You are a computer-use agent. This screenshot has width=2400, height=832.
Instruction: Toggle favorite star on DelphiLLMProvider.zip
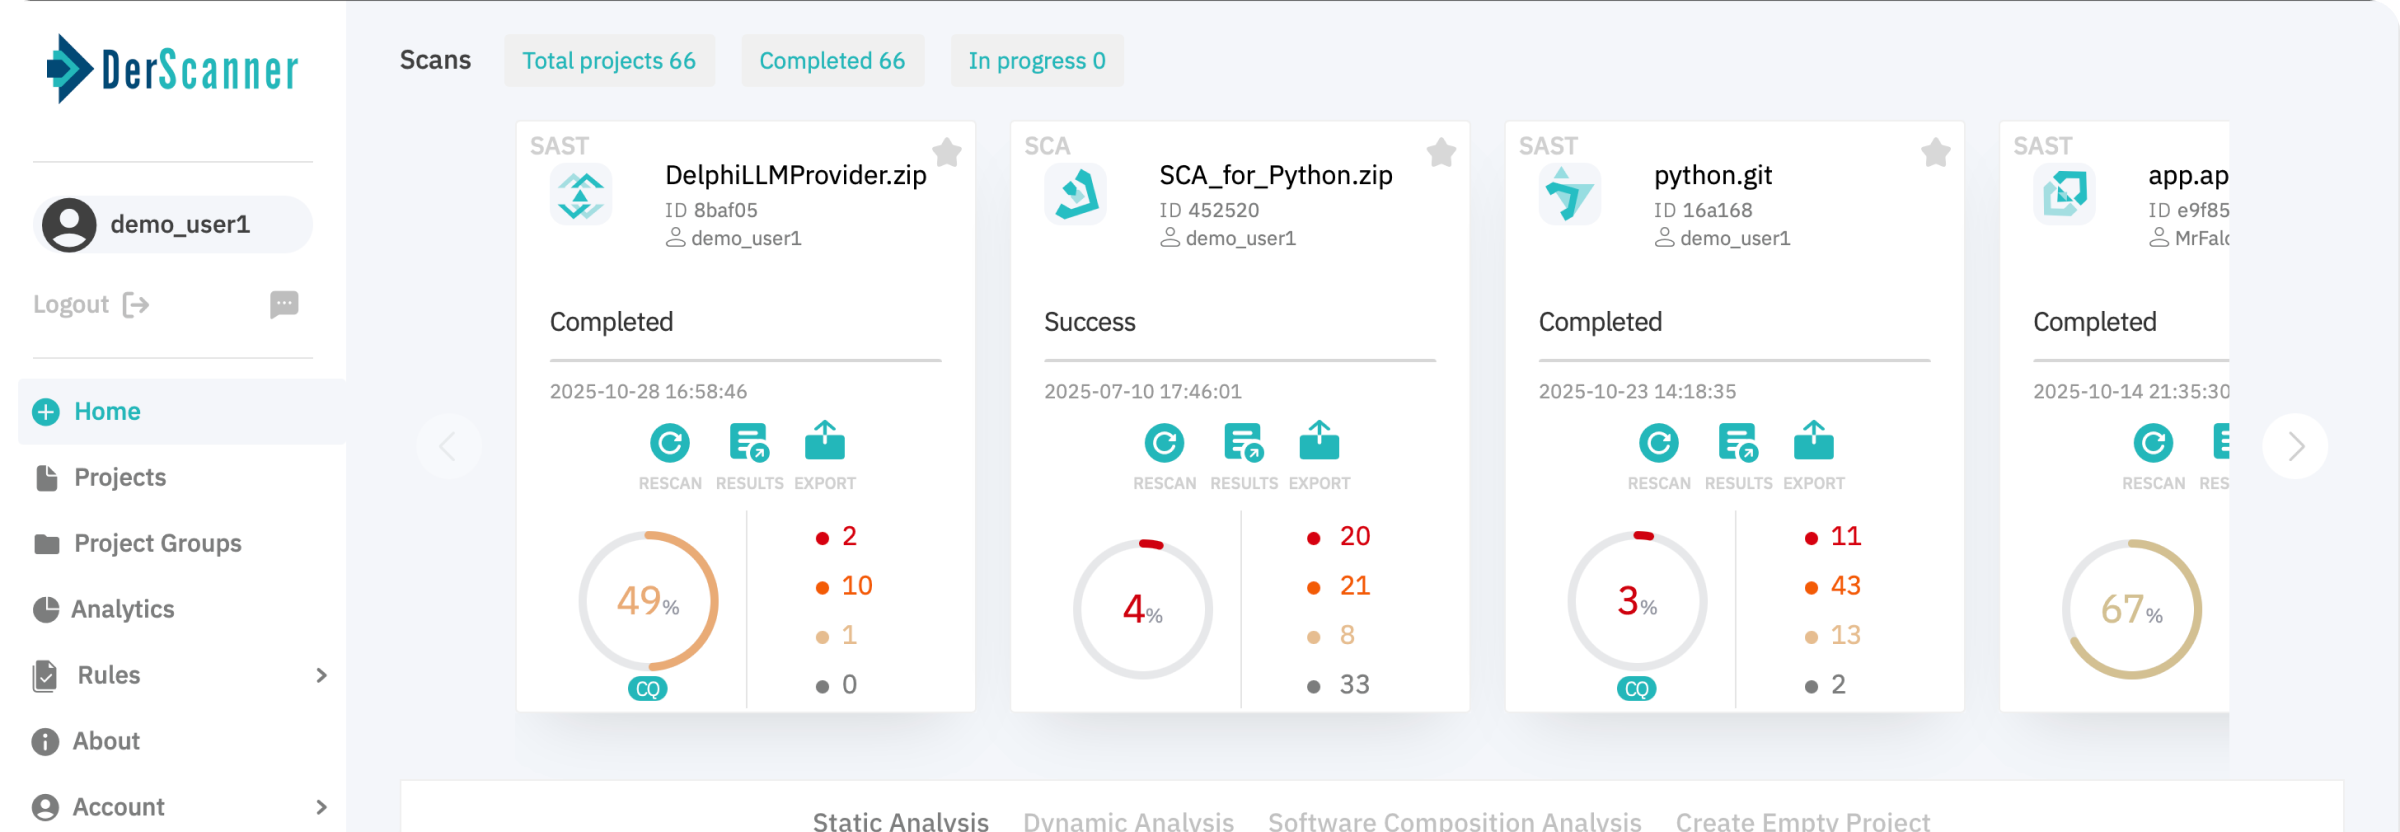(946, 153)
